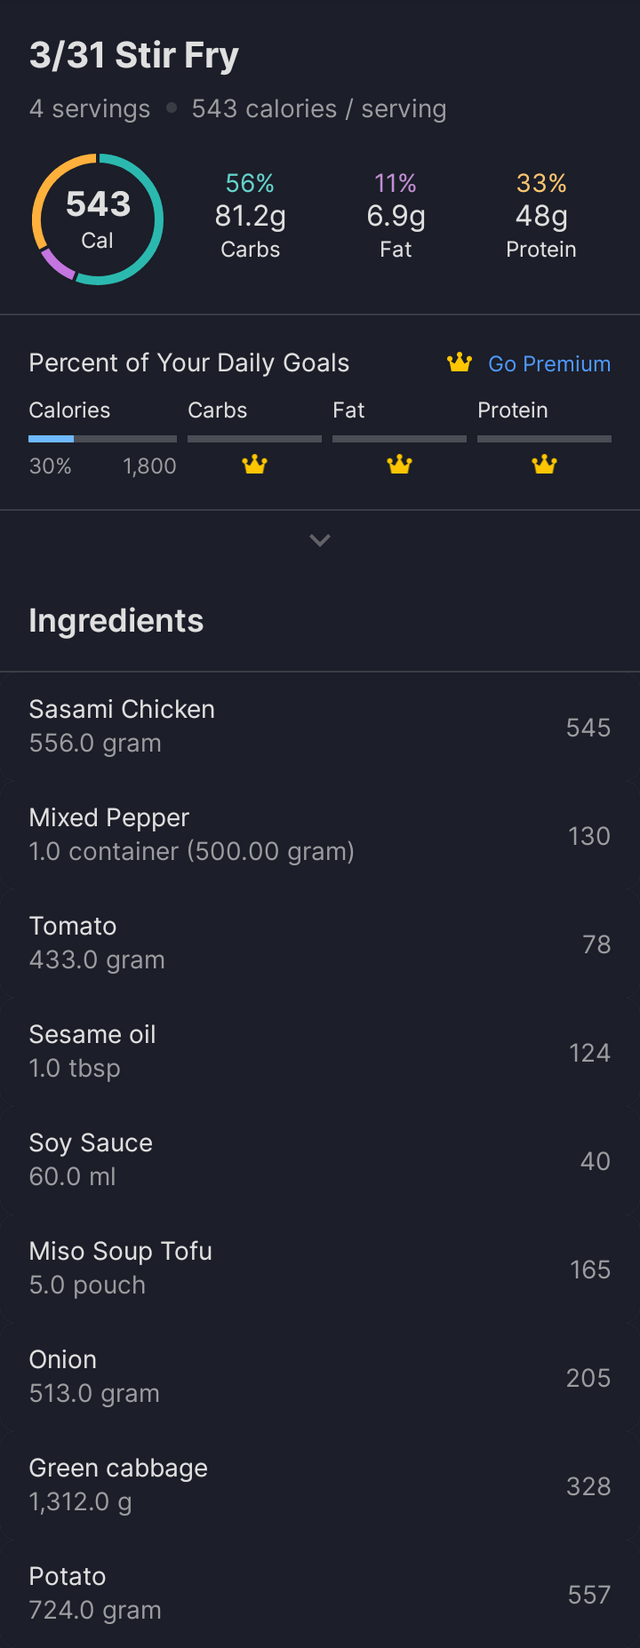Expand daily goals with chevron arrow
Image resolution: width=640 pixels, height=1648 pixels.
(320, 540)
